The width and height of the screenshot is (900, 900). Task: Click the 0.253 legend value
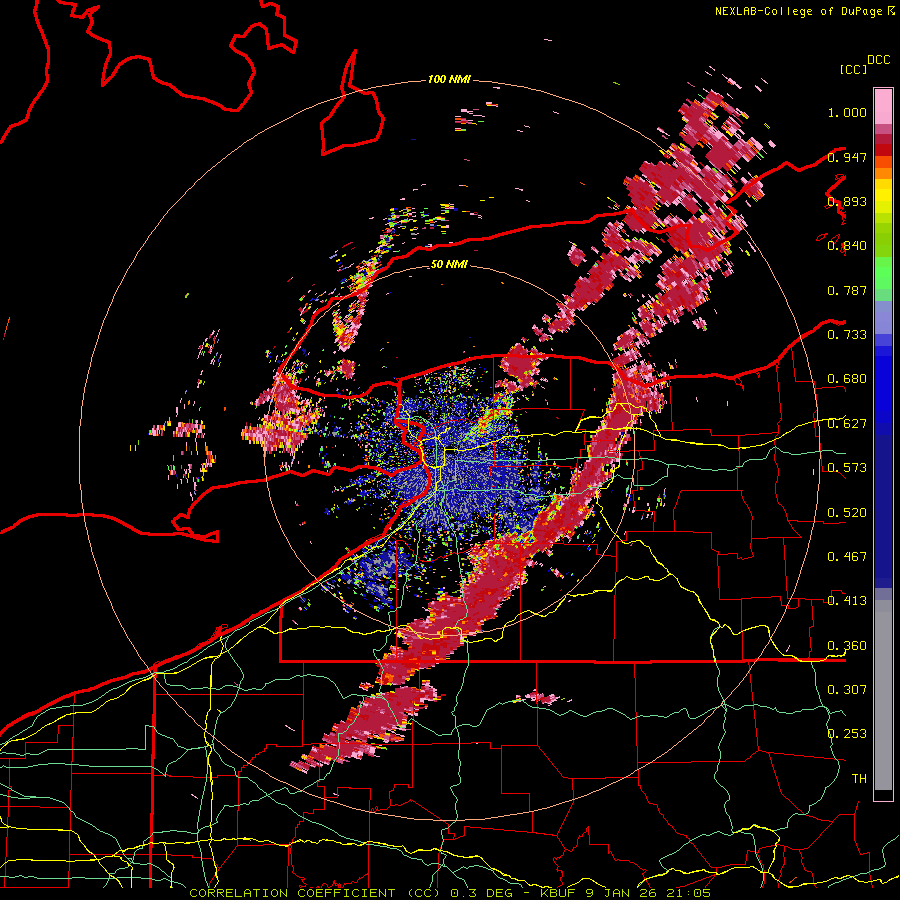click(x=847, y=734)
